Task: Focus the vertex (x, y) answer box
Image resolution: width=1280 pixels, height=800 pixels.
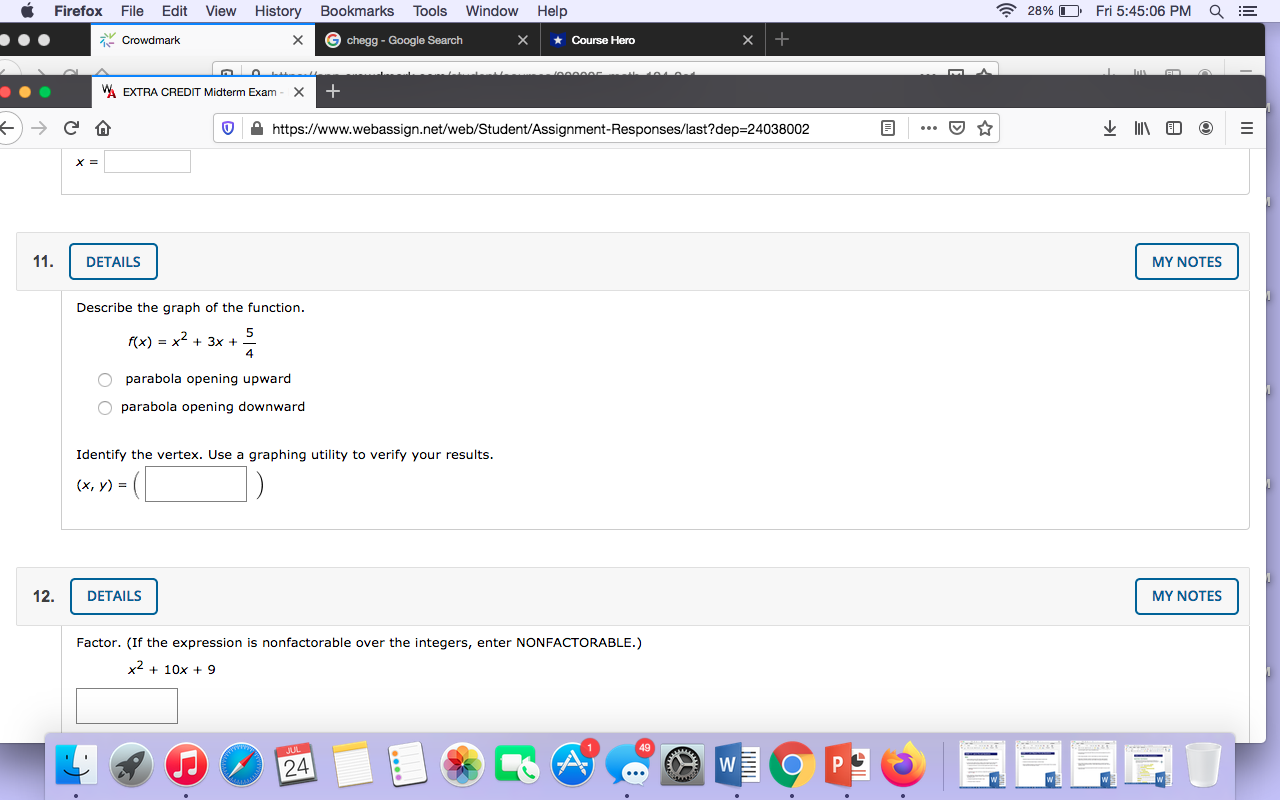Action: [196, 484]
